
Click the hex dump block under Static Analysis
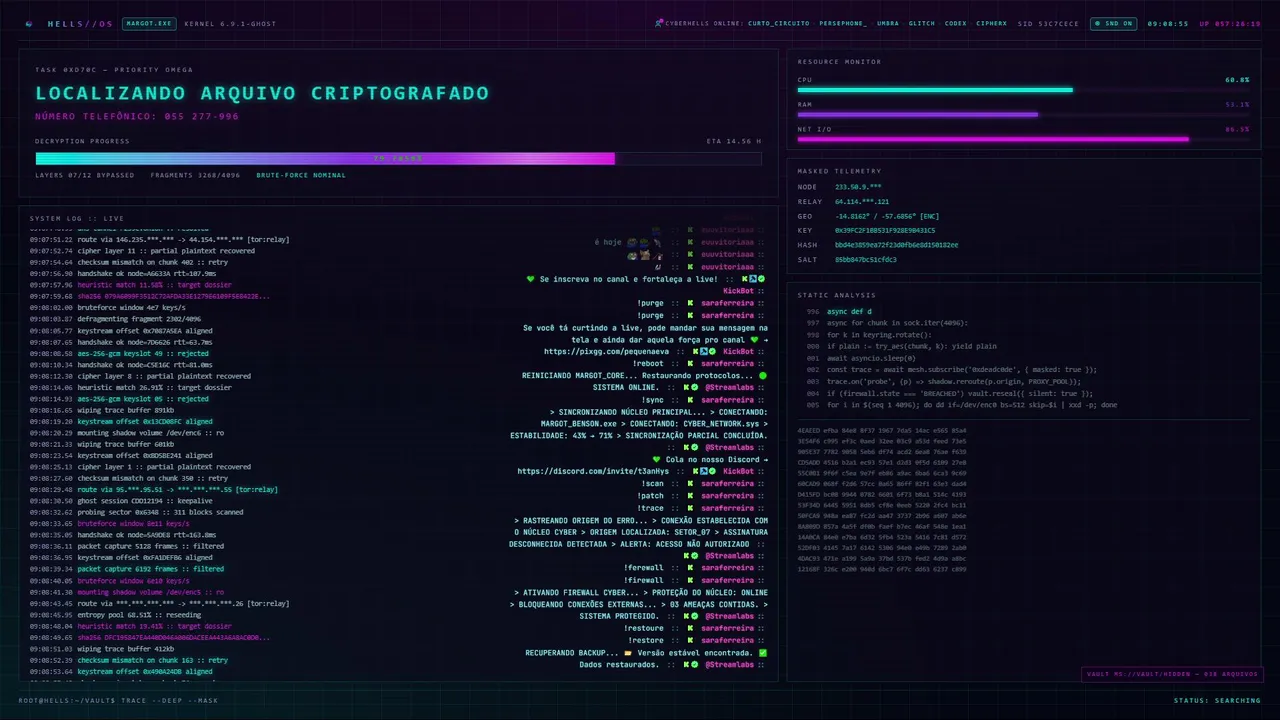coord(881,500)
